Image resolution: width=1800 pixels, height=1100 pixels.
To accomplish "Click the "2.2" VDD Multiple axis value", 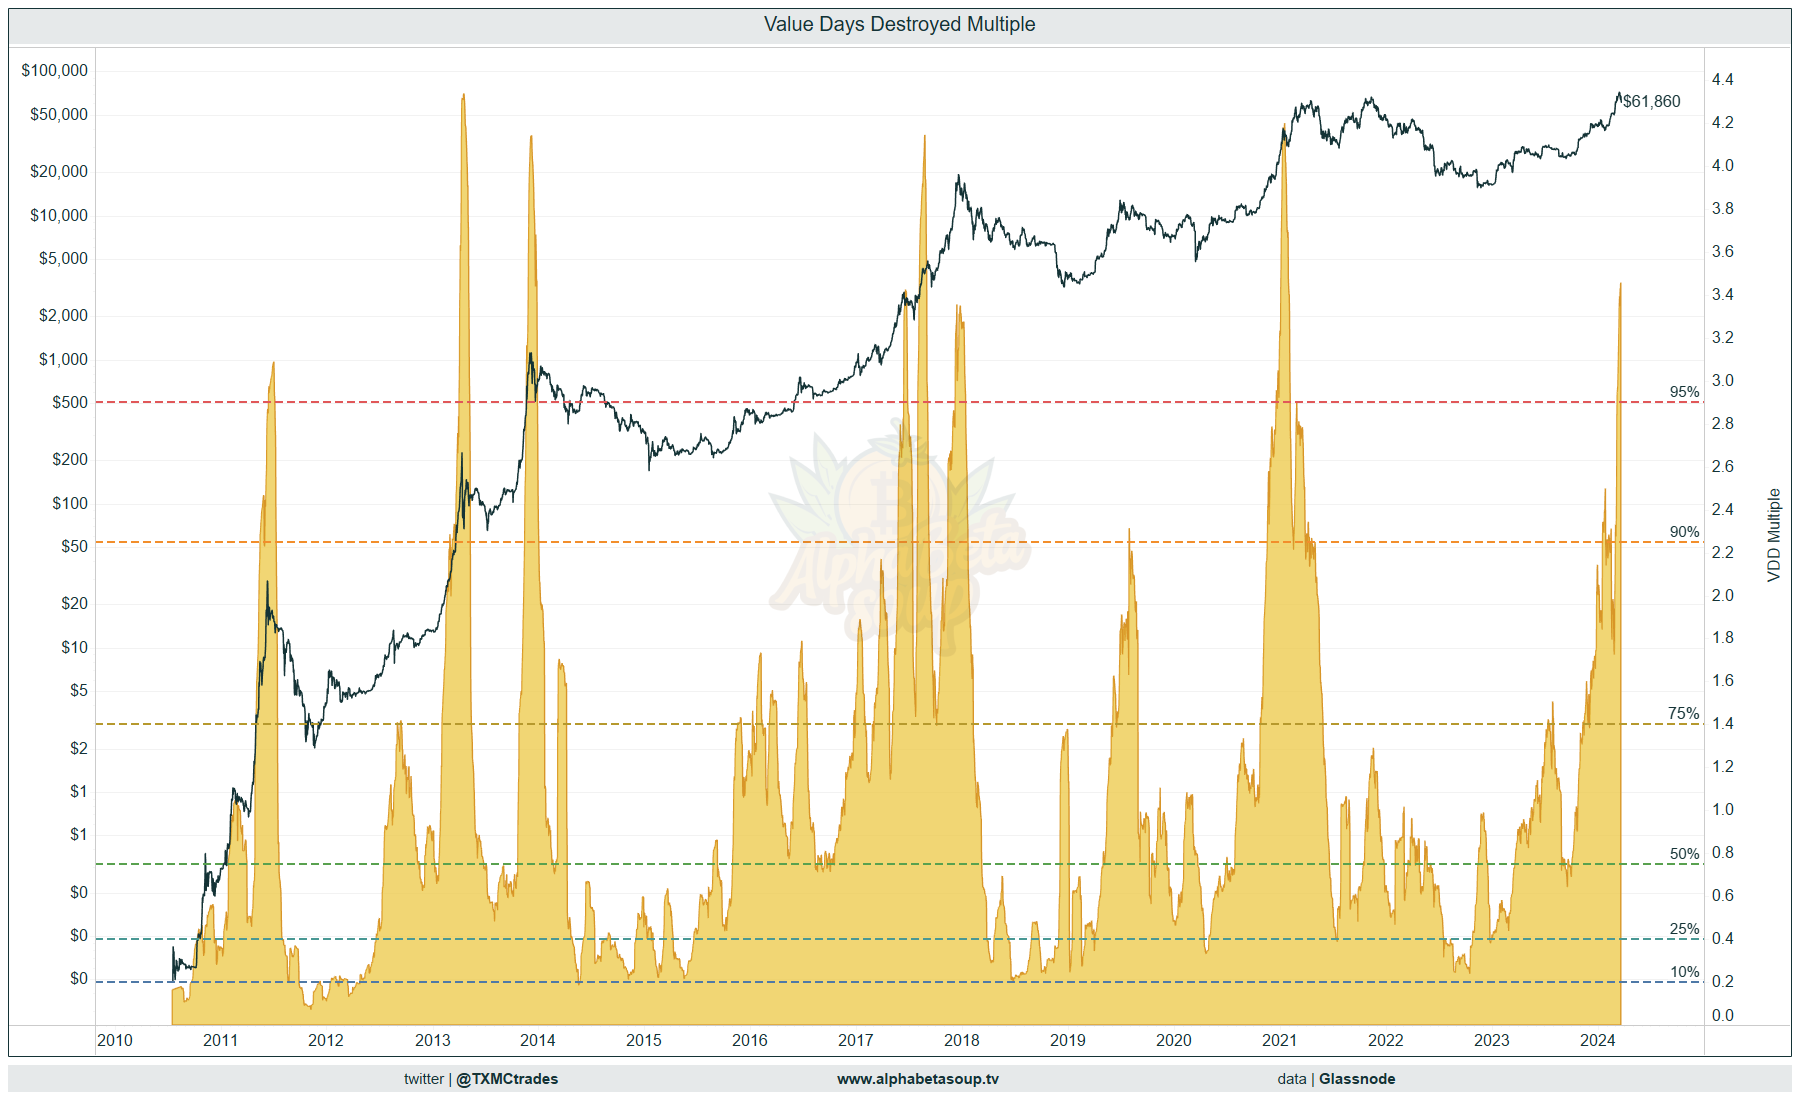I will [1722, 552].
